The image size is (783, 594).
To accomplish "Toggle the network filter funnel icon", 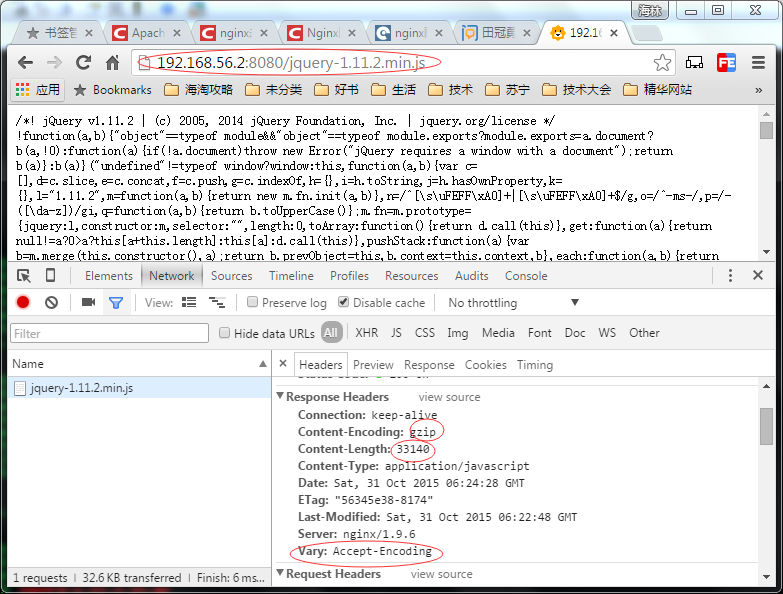I will tap(116, 302).
